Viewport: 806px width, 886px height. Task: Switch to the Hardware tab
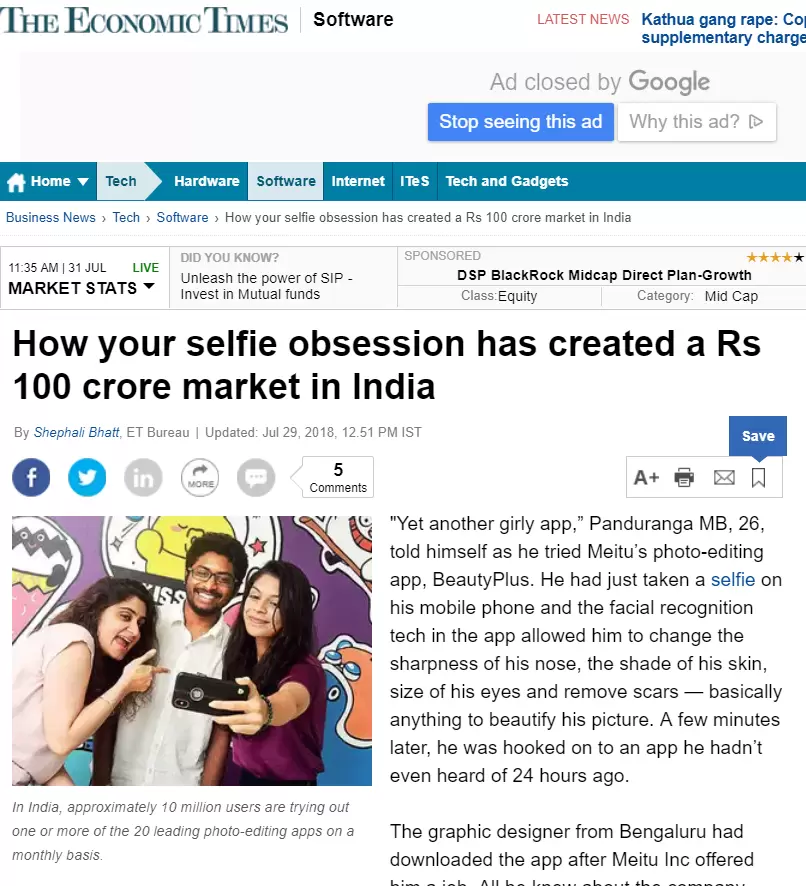[x=206, y=181]
